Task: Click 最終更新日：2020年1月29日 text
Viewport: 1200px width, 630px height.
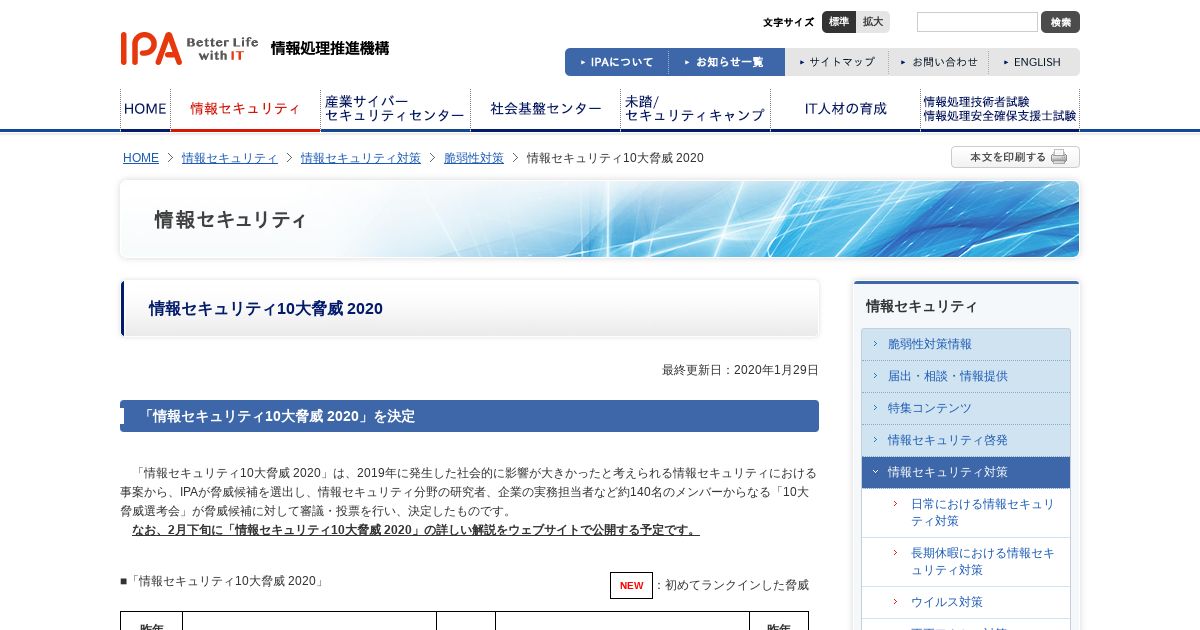Action: (740, 370)
